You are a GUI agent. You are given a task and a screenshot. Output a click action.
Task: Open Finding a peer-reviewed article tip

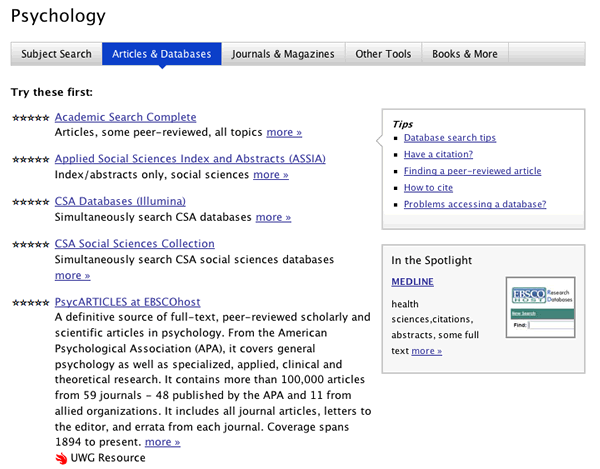tap(473, 171)
